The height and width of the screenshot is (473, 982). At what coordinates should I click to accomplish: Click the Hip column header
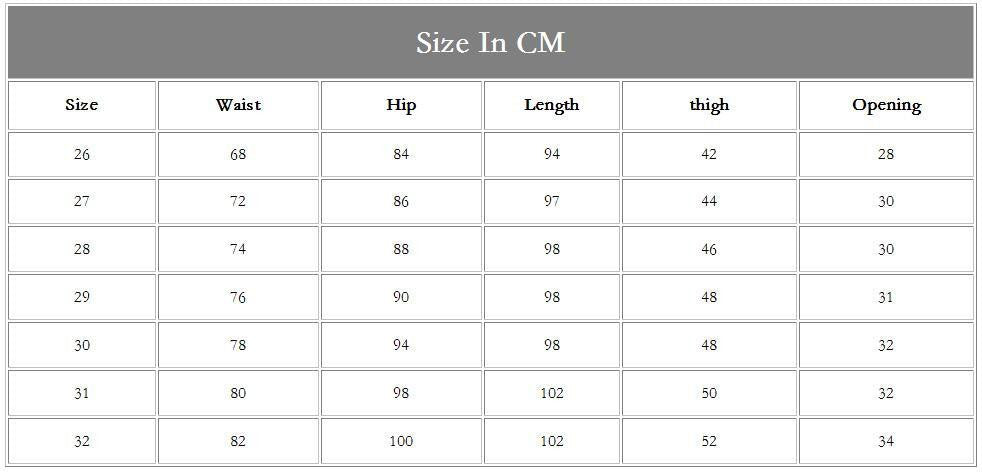(401, 105)
